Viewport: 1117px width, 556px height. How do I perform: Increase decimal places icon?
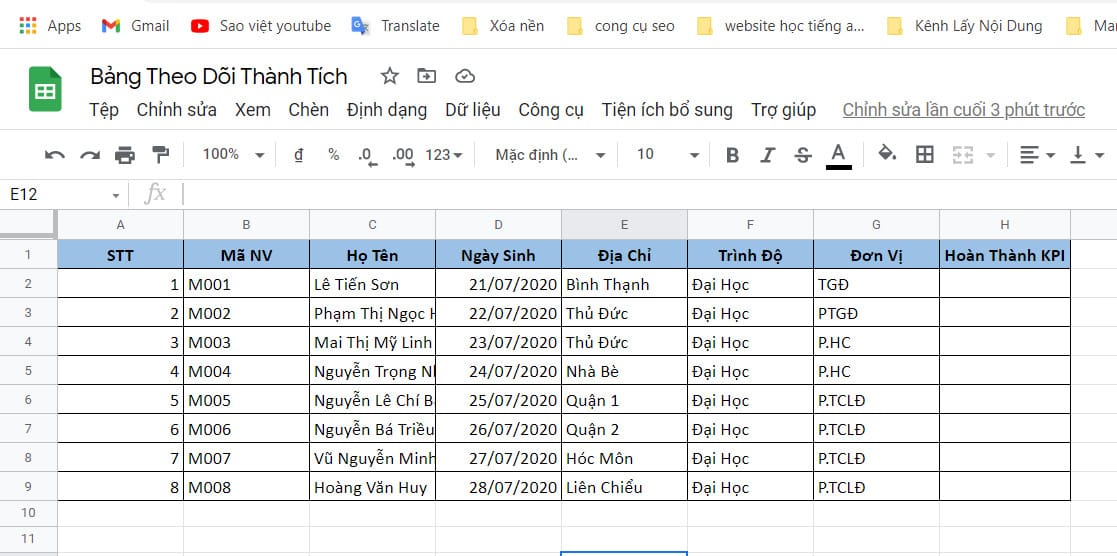404,156
